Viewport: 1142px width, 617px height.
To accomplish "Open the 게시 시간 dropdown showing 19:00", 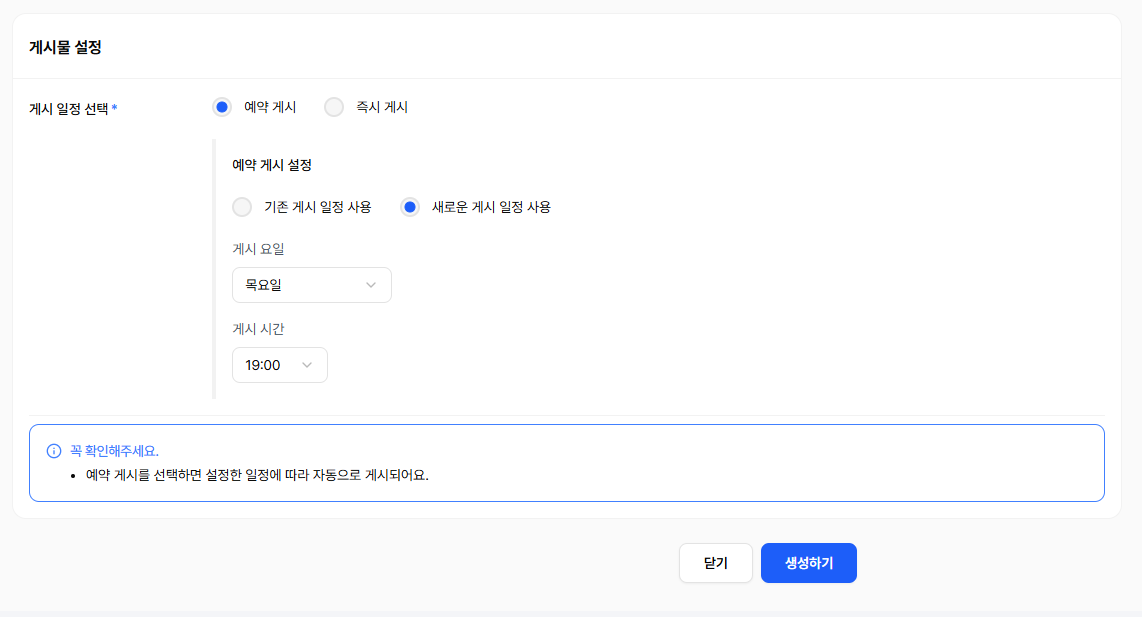I will point(279,365).
